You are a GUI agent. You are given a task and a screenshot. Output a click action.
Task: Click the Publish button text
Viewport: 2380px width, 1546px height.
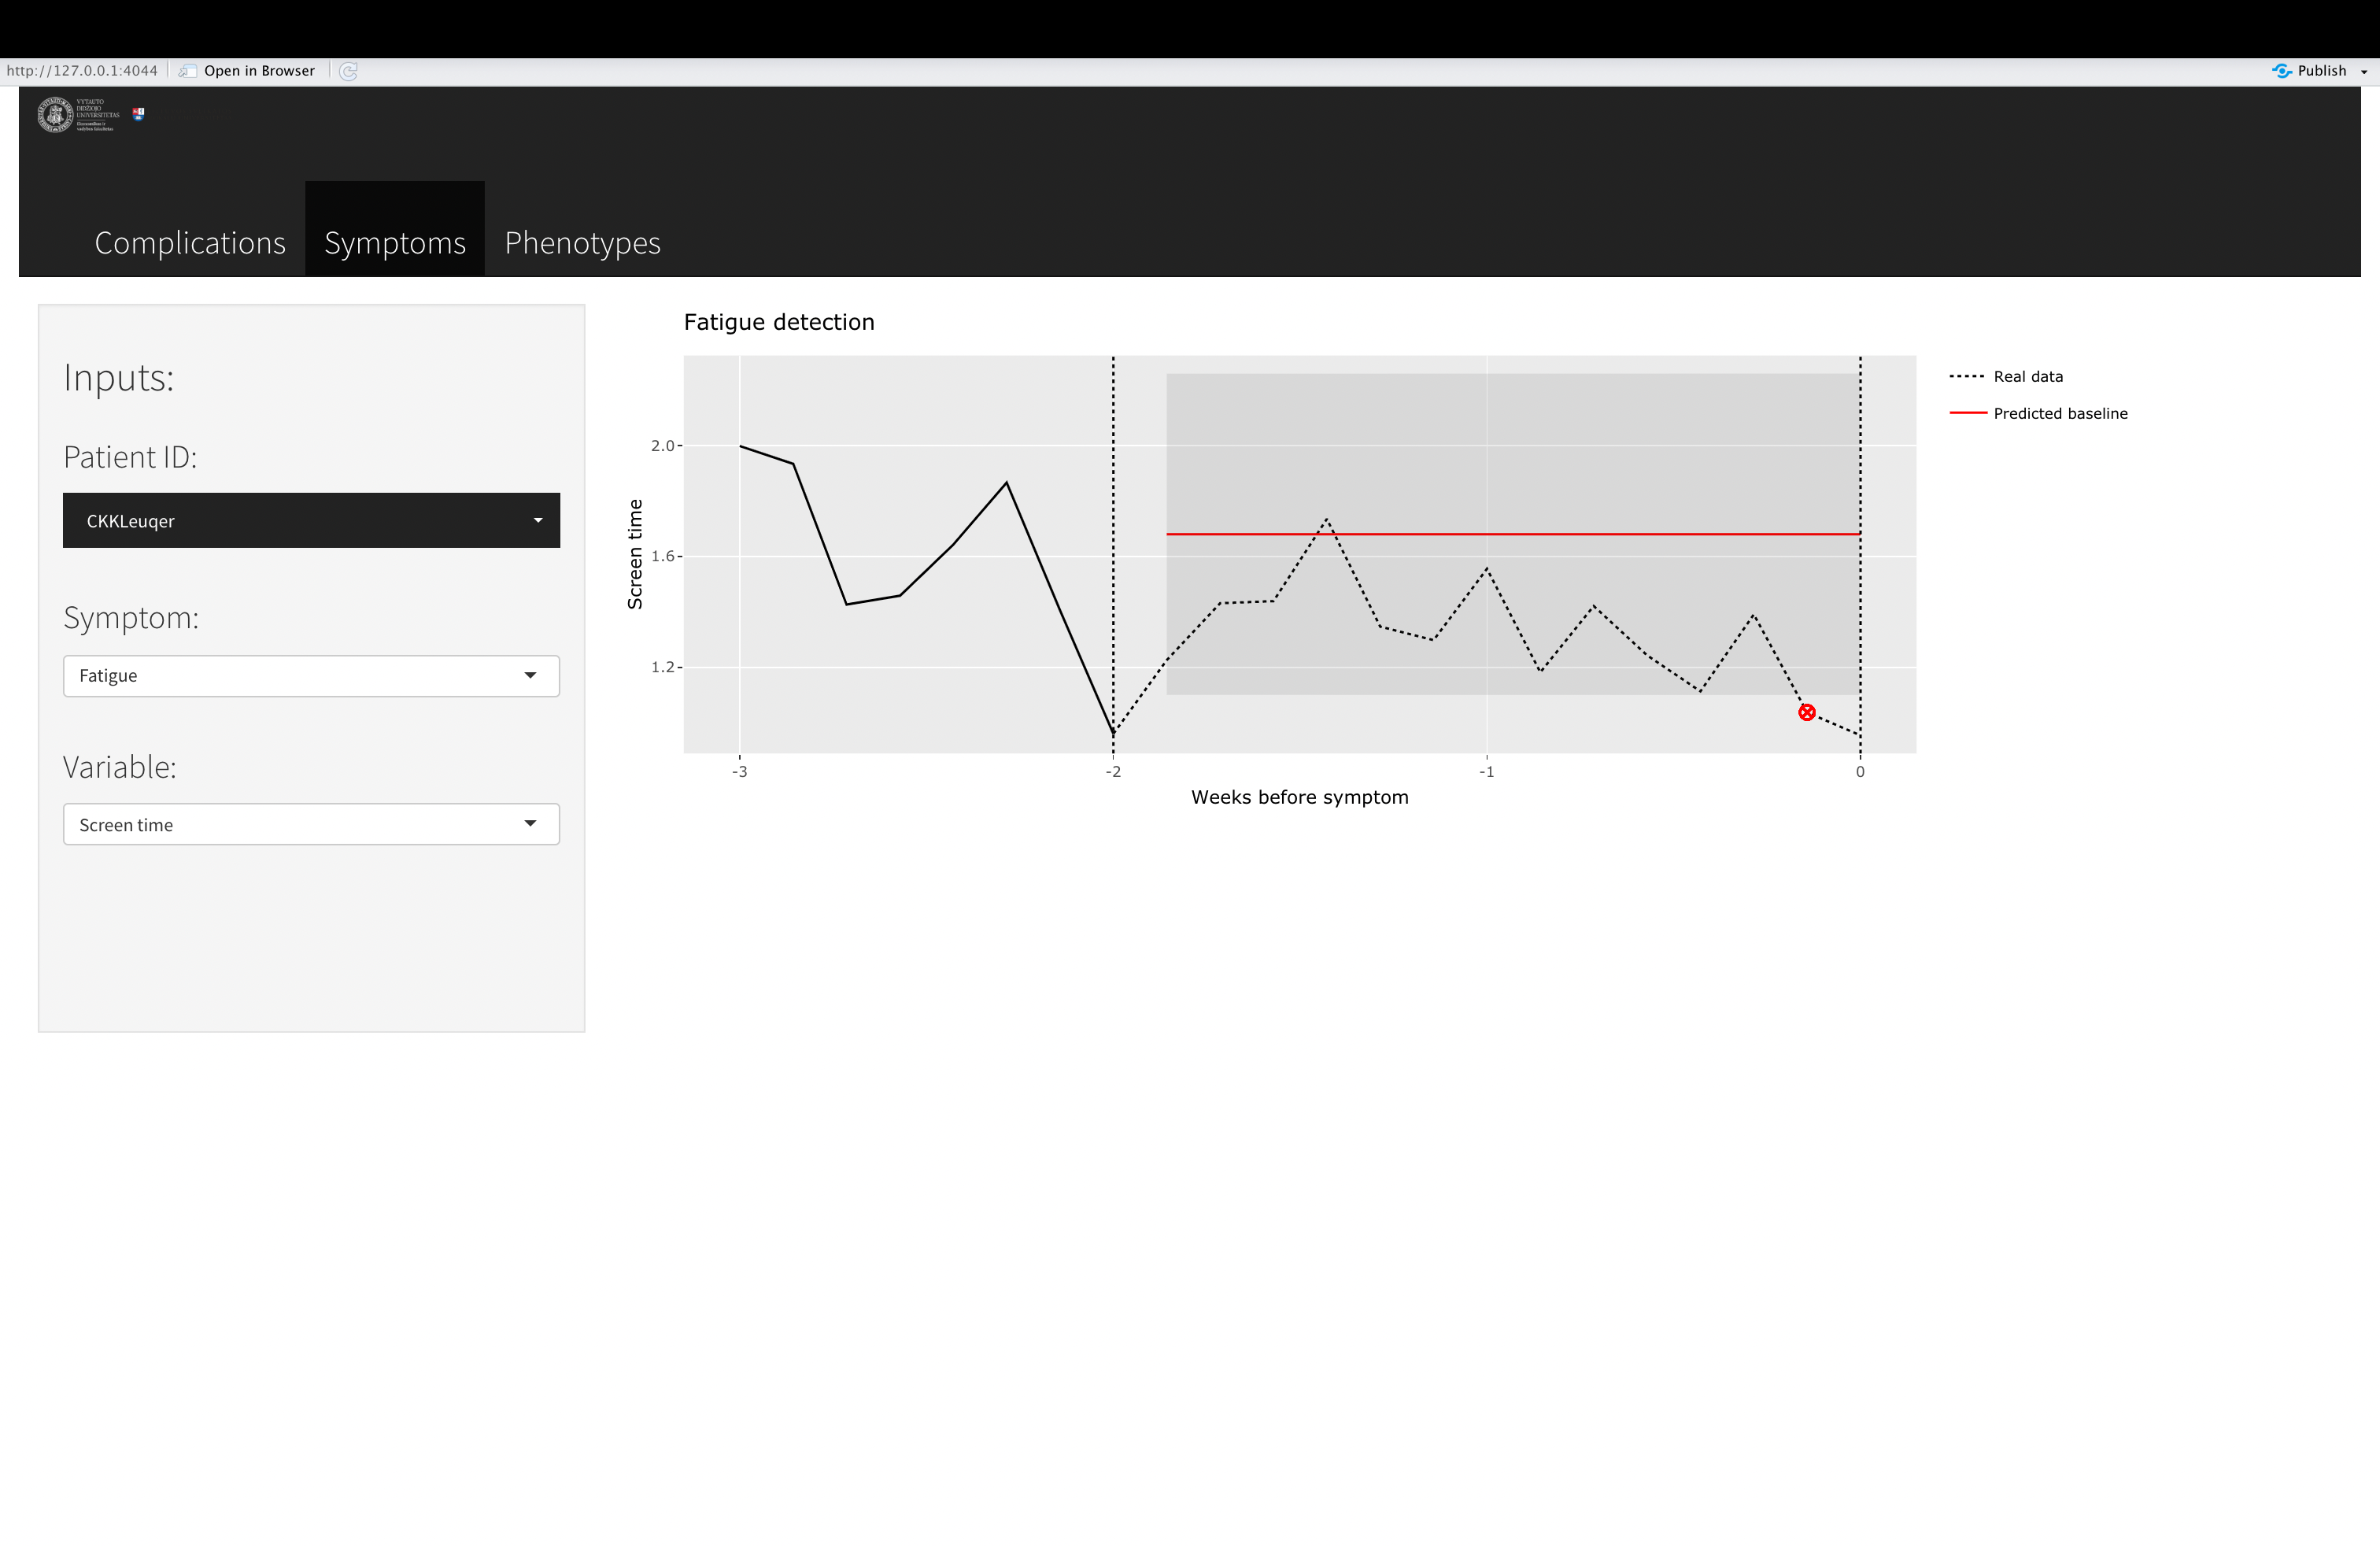click(2321, 71)
